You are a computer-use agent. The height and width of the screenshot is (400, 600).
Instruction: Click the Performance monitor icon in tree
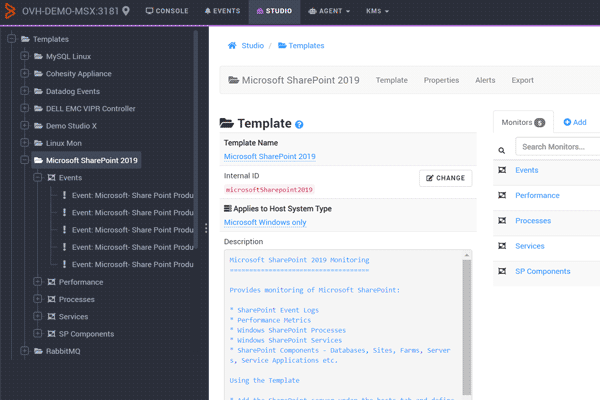coord(51,282)
